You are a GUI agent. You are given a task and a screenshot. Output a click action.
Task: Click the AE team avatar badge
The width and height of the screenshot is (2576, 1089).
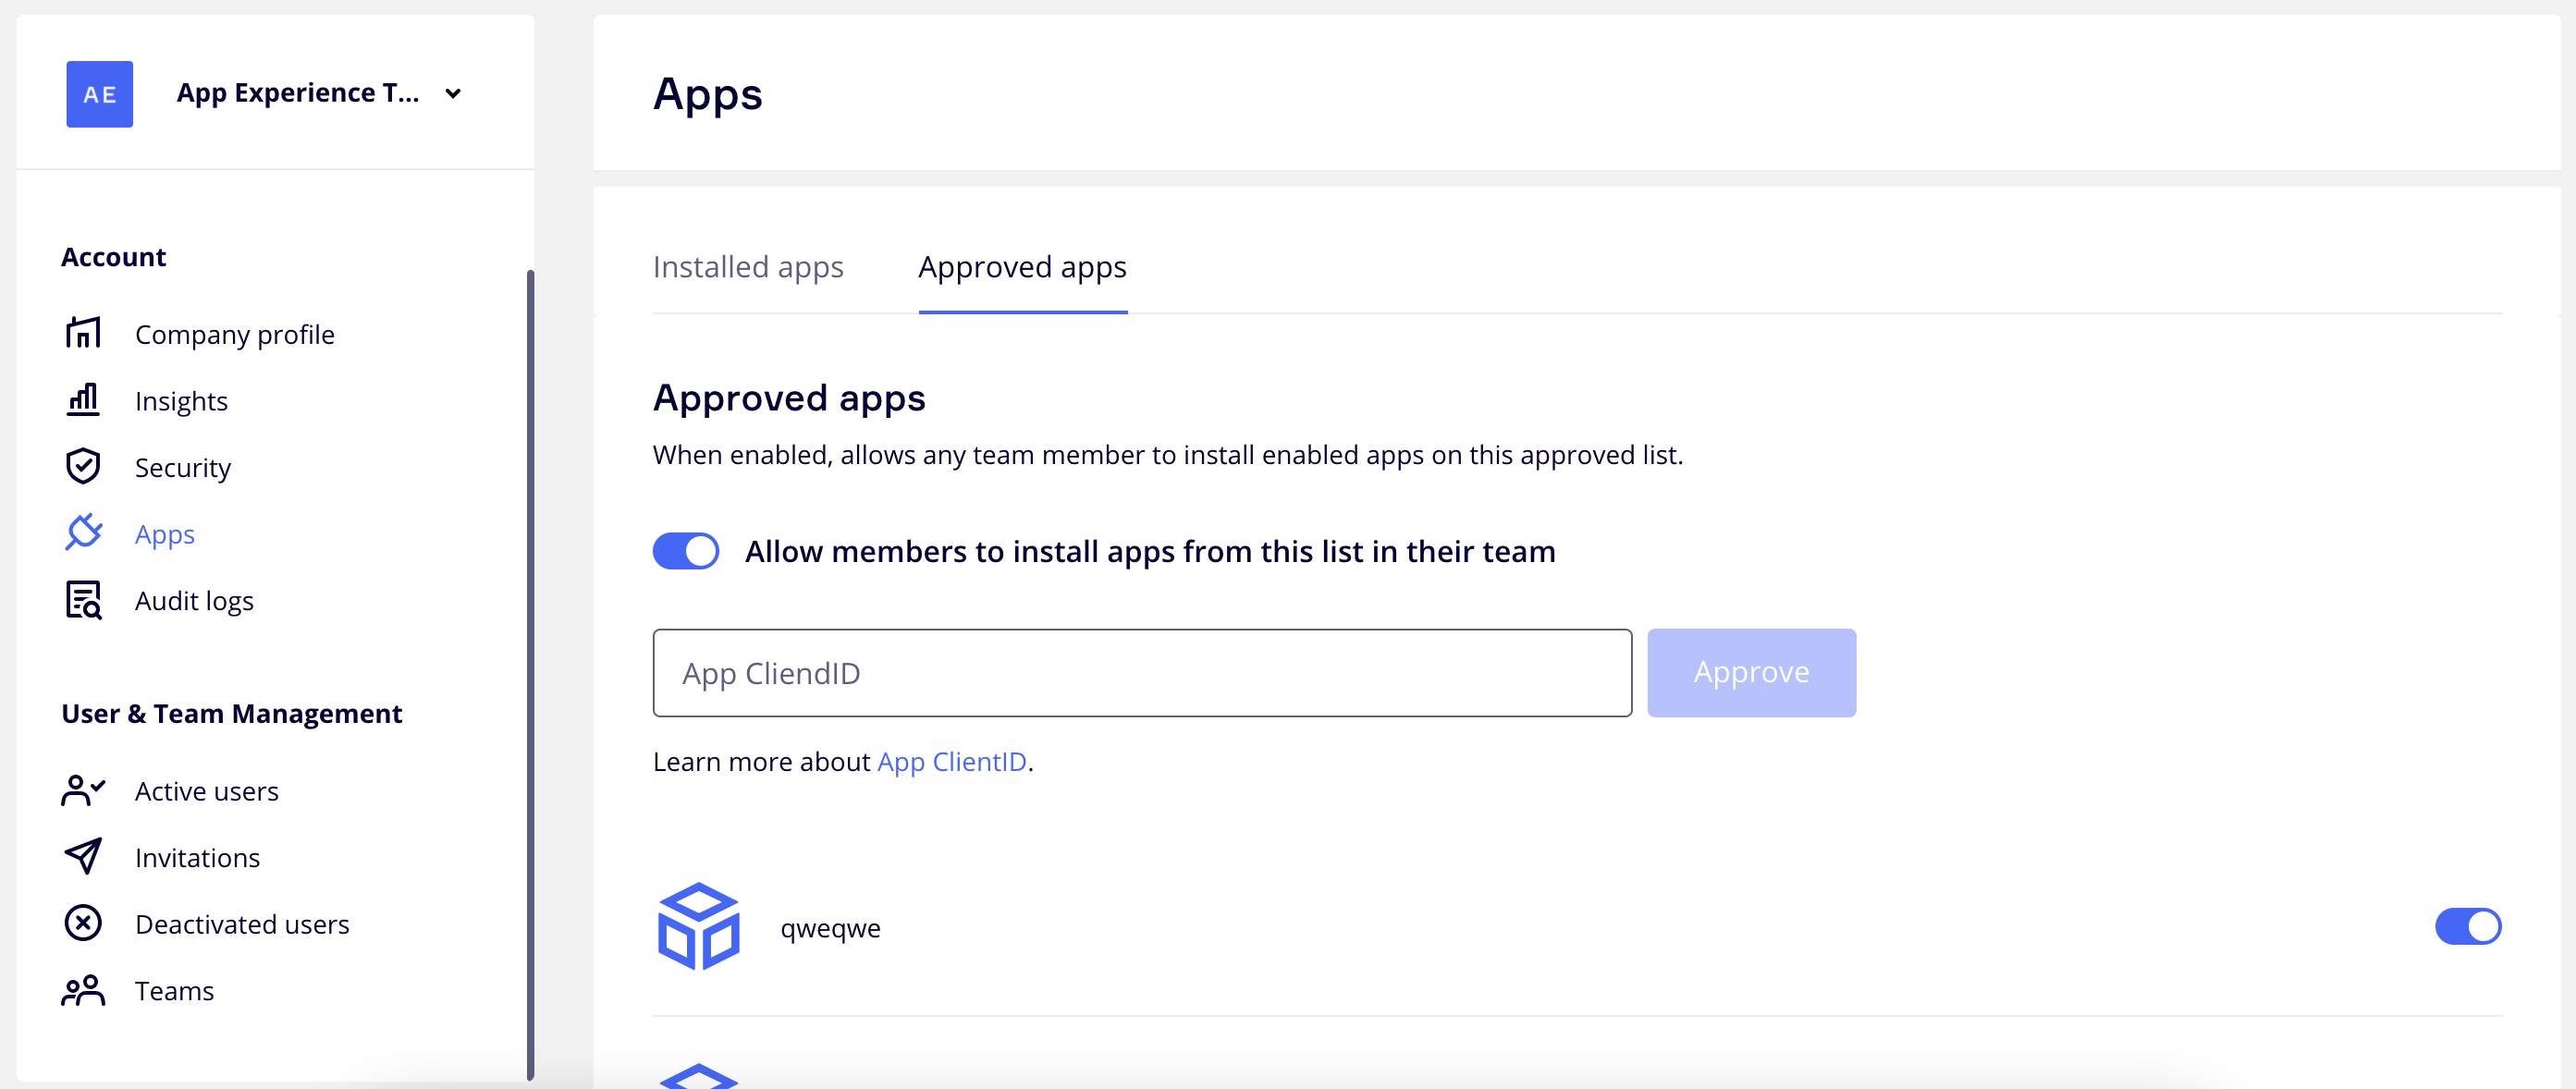tap(99, 94)
